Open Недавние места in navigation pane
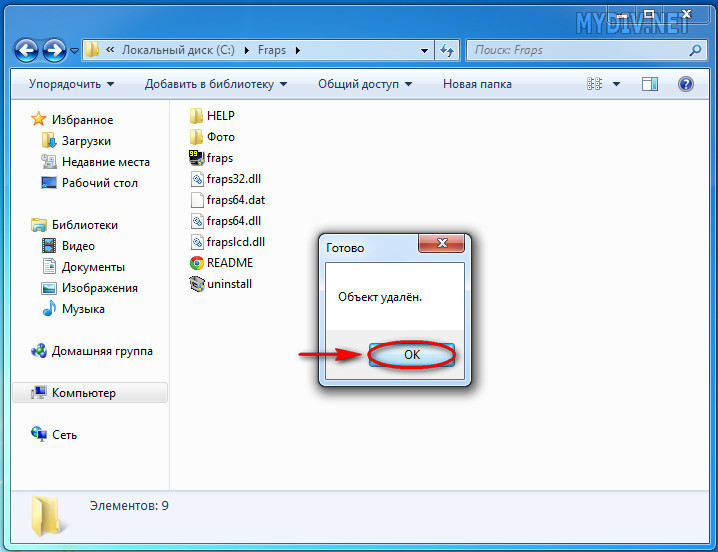This screenshot has width=718, height=552. 106,162
